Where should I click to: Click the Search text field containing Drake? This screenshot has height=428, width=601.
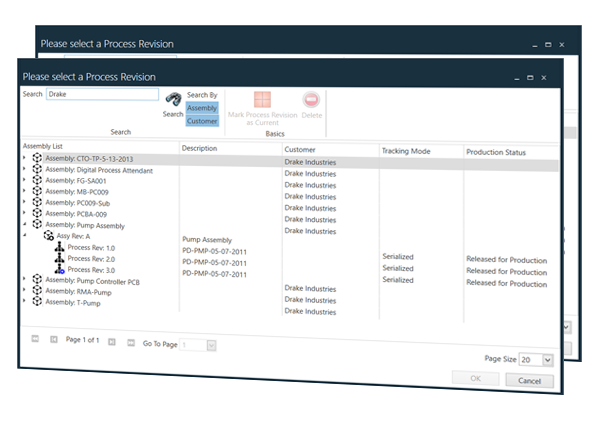pyautogui.click(x=102, y=94)
